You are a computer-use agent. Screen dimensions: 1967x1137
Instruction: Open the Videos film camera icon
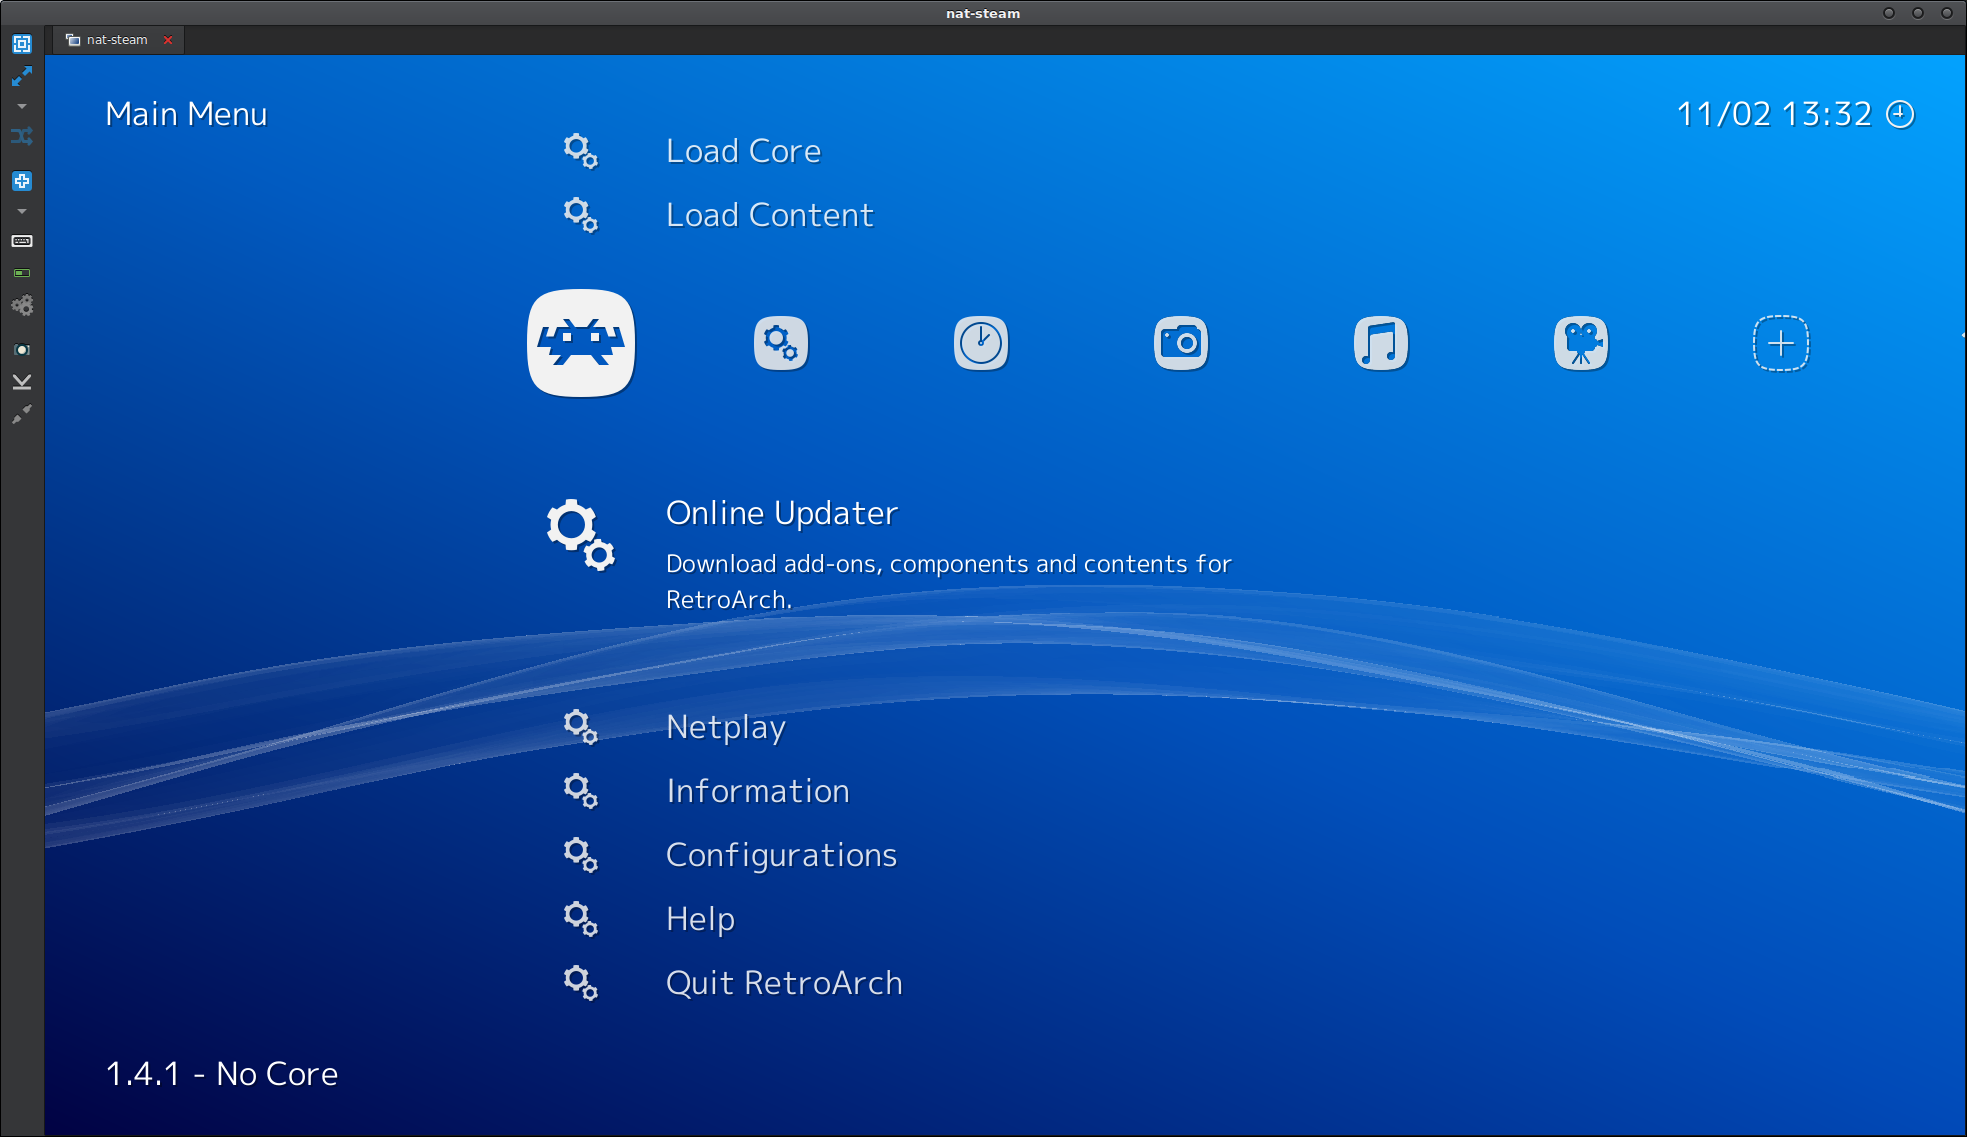point(1580,342)
